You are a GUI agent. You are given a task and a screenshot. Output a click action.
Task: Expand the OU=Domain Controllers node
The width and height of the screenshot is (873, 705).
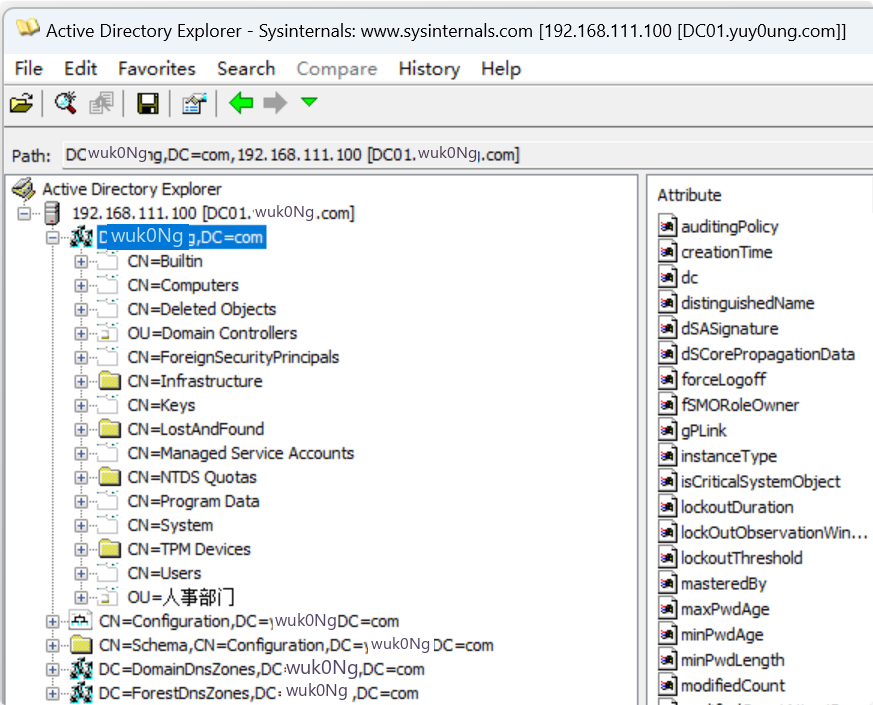[x=81, y=334]
